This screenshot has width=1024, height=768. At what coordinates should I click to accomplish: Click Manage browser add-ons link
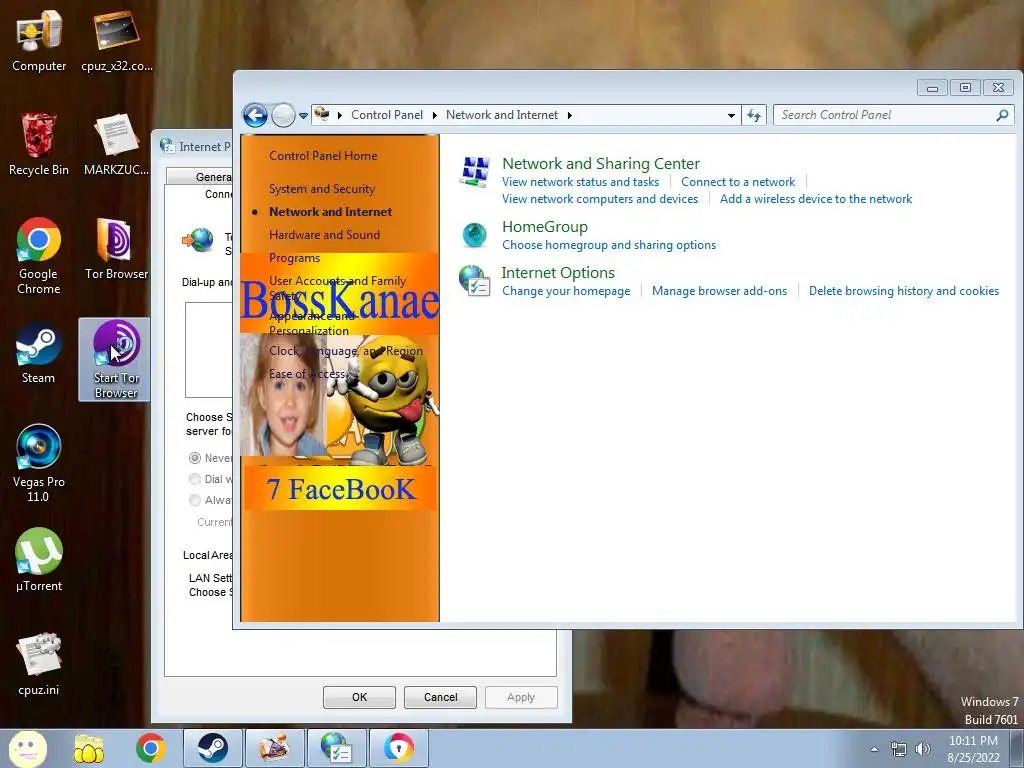tap(719, 291)
